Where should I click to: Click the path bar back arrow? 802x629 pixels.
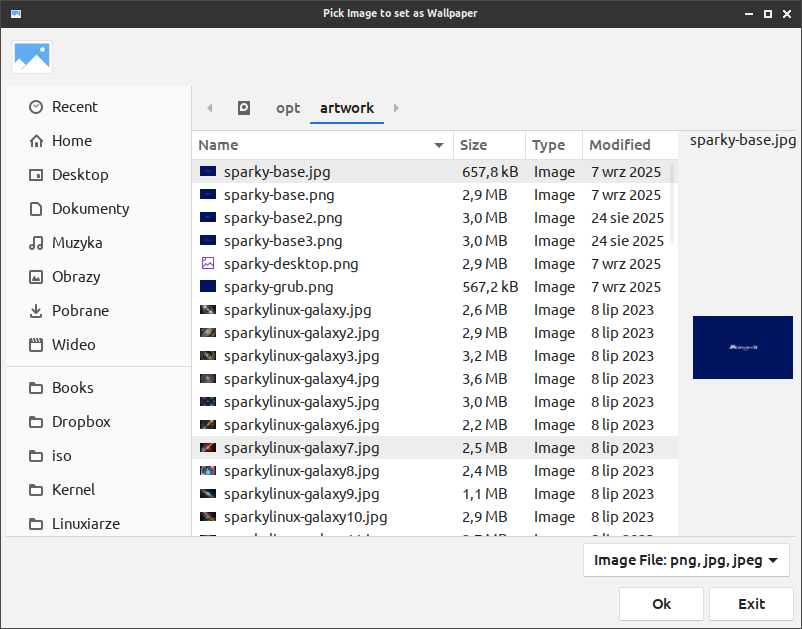coord(209,108)
